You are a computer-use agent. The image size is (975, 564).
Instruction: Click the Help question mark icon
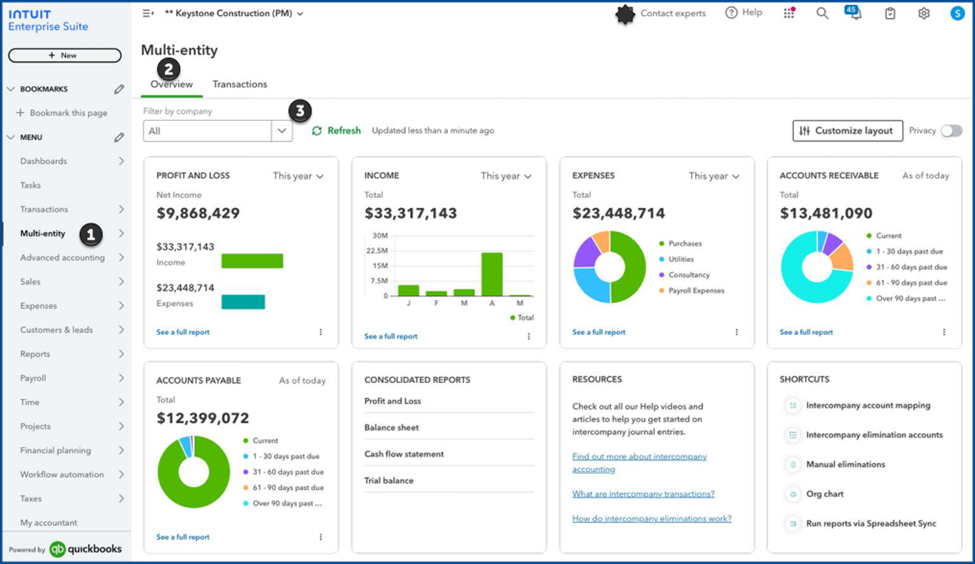click(731, 13)
